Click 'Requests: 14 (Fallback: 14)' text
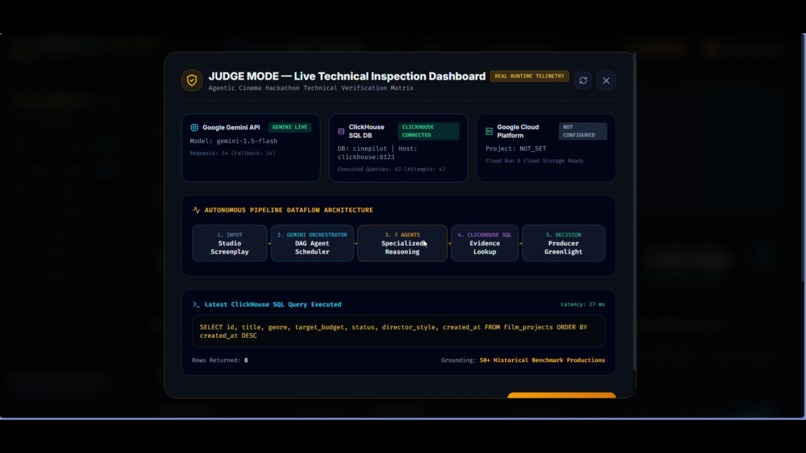The height and width of the screenshot is (453, 806). coord(232,153)
